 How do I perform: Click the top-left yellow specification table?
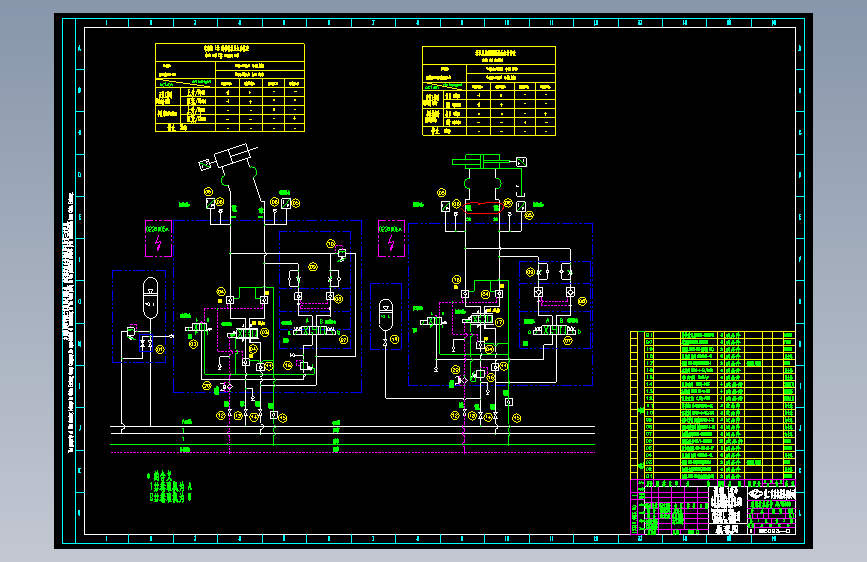pyautogui.click(x=229, y=87)
